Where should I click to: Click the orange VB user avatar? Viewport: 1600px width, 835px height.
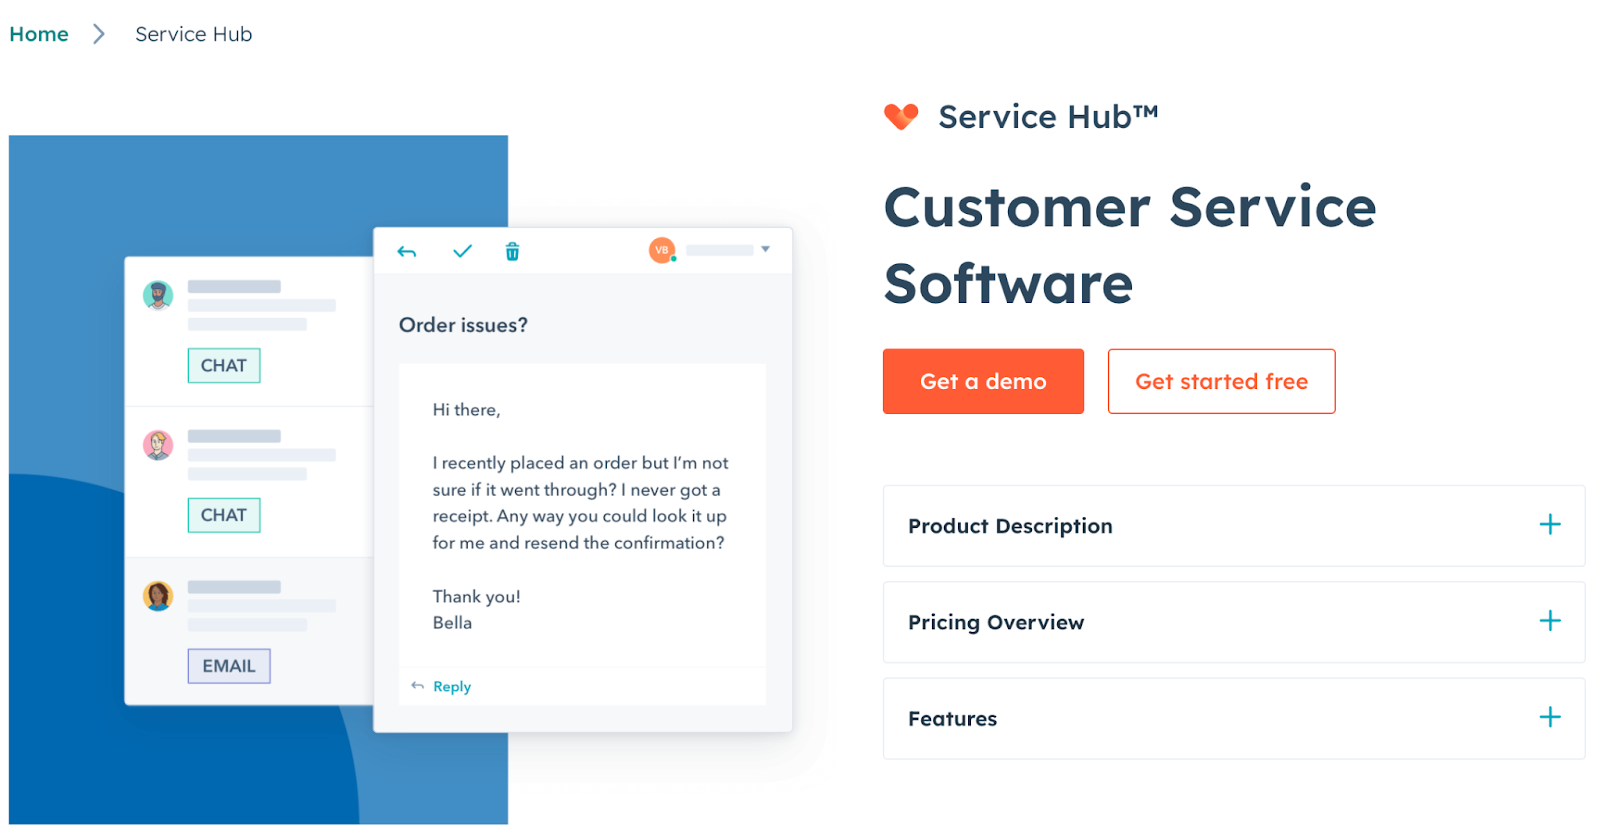pos(661,250)
